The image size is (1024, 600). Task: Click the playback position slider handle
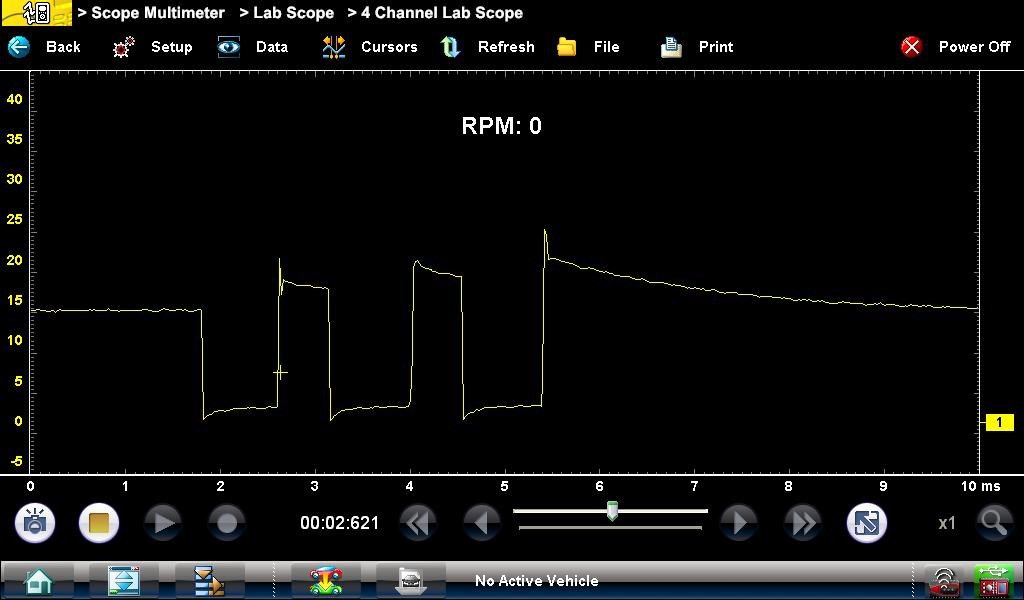[612, 512]
